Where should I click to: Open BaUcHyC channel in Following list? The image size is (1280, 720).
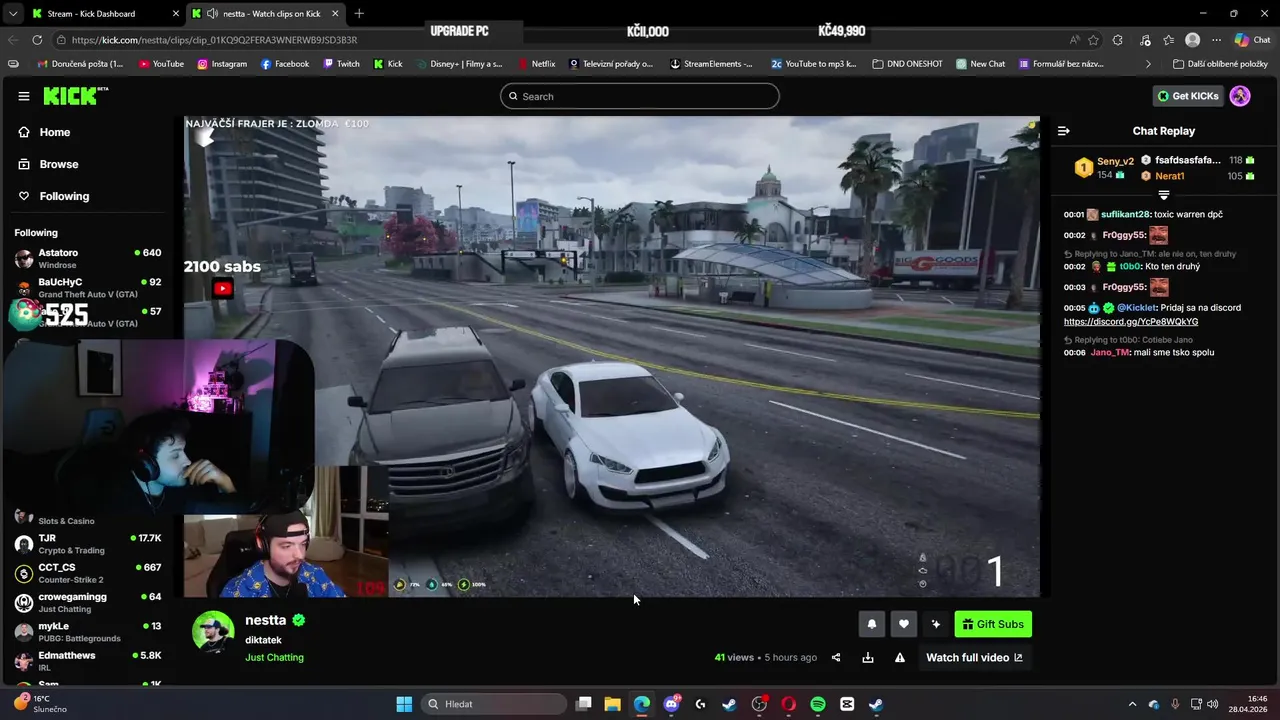(88, 288)
